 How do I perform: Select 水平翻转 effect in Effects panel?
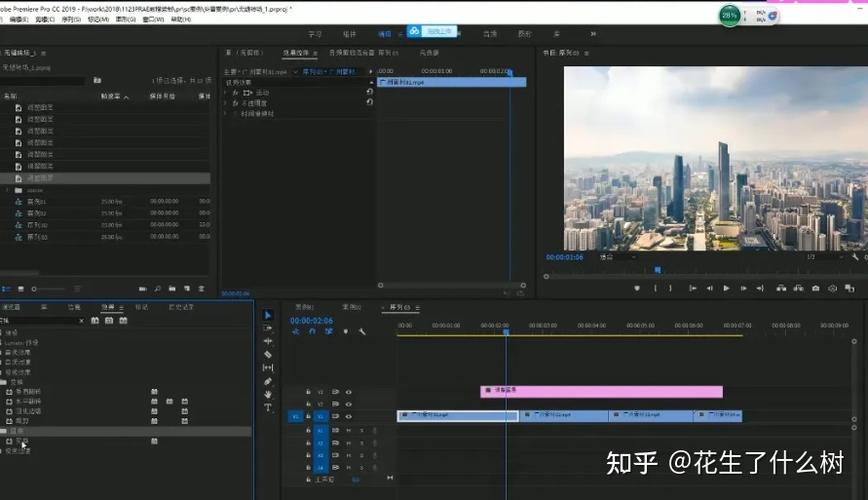coord(28,401)
